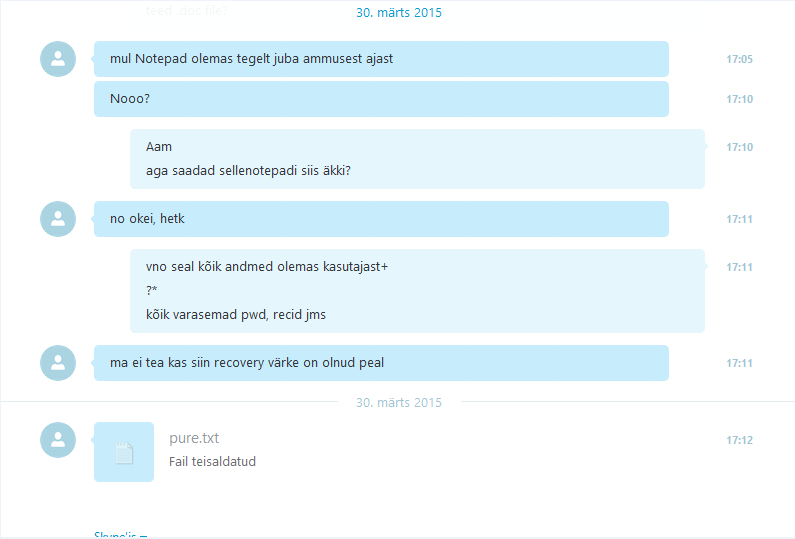The width and height of the screenshot is (795, 539).
Task: Select the 'Aam' message text
Action: pyautogui.click(x=159, y=147)
